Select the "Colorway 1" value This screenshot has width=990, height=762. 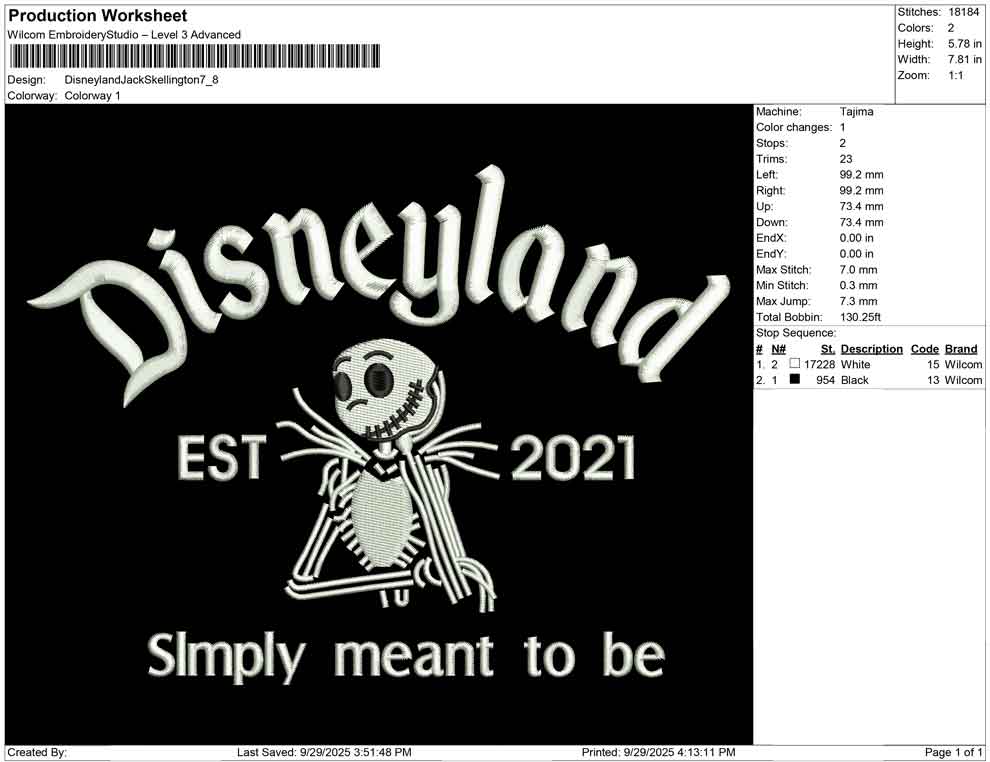click(92, 96)
